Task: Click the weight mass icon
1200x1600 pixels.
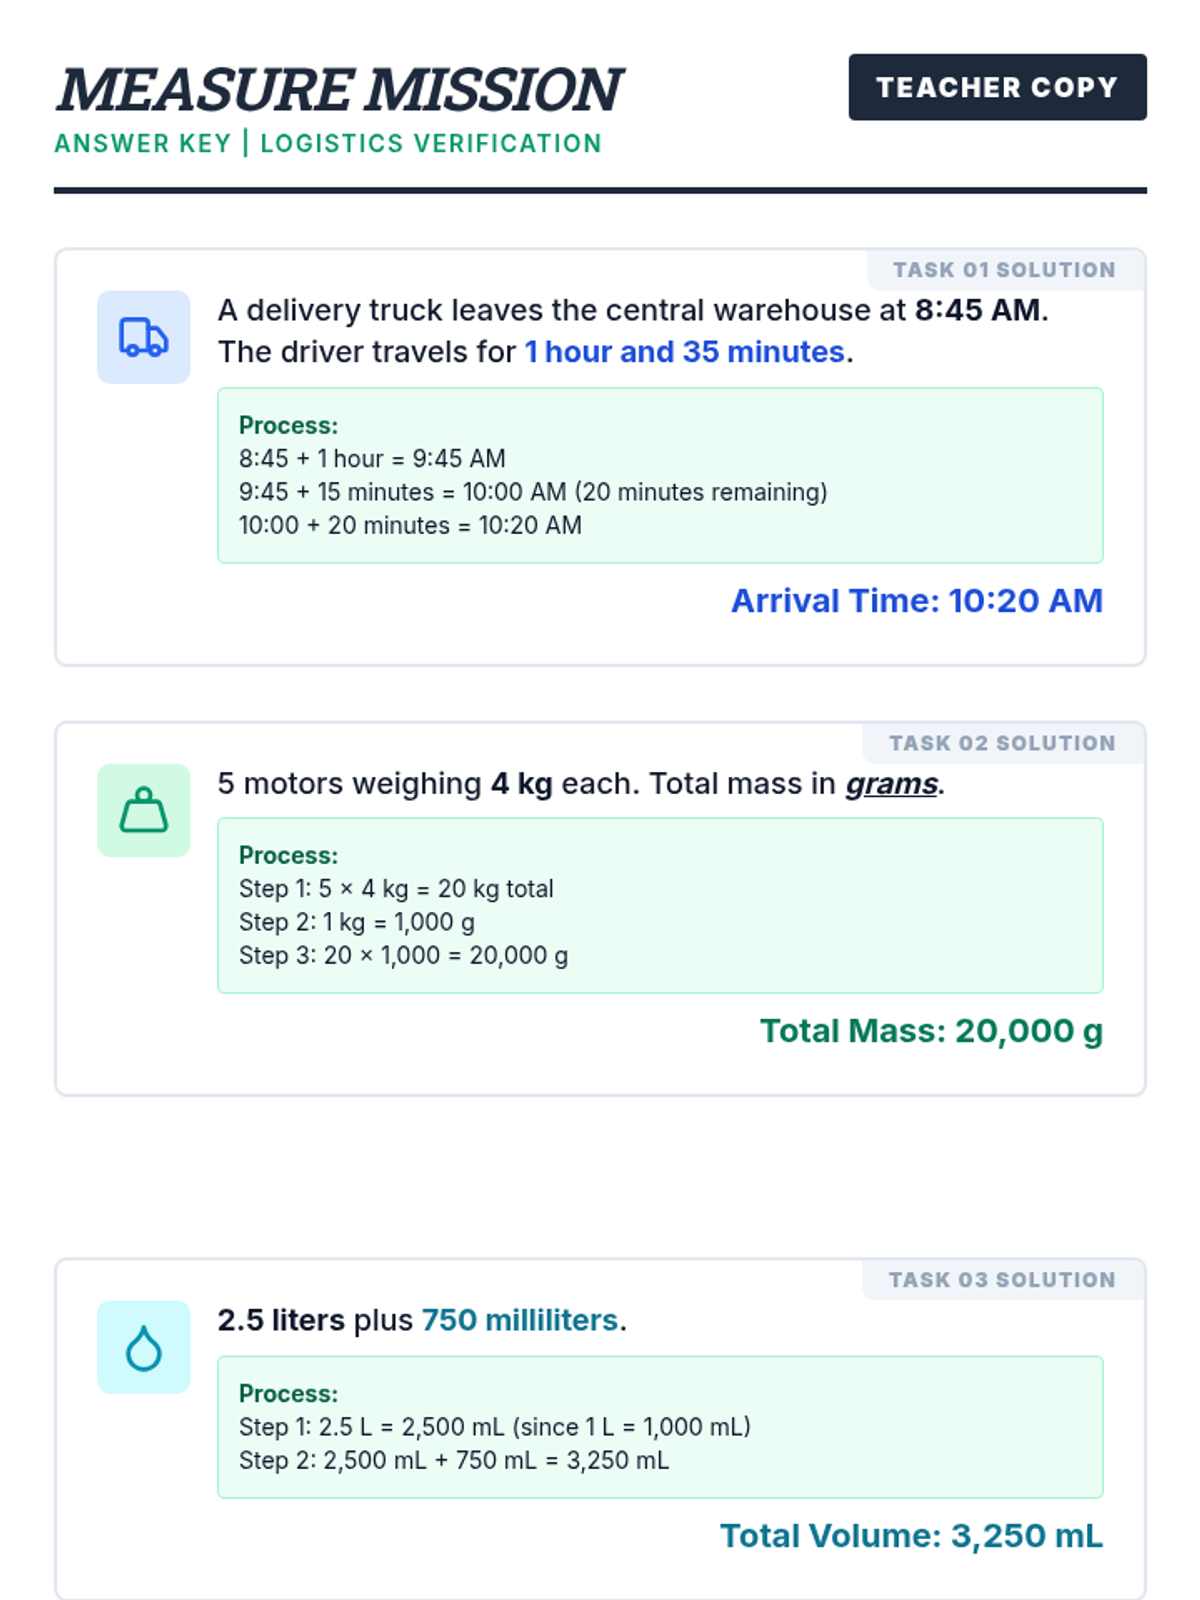Action: click(x=143, y=810)
